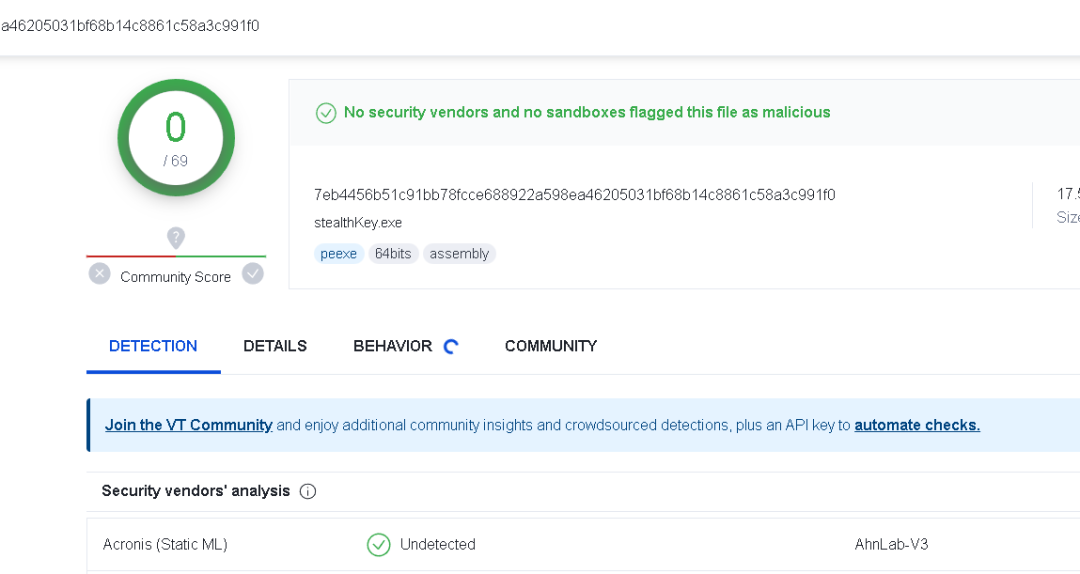Click the community score question mark icon
The image size is (1080, 574).
click(x=176, y=238)
